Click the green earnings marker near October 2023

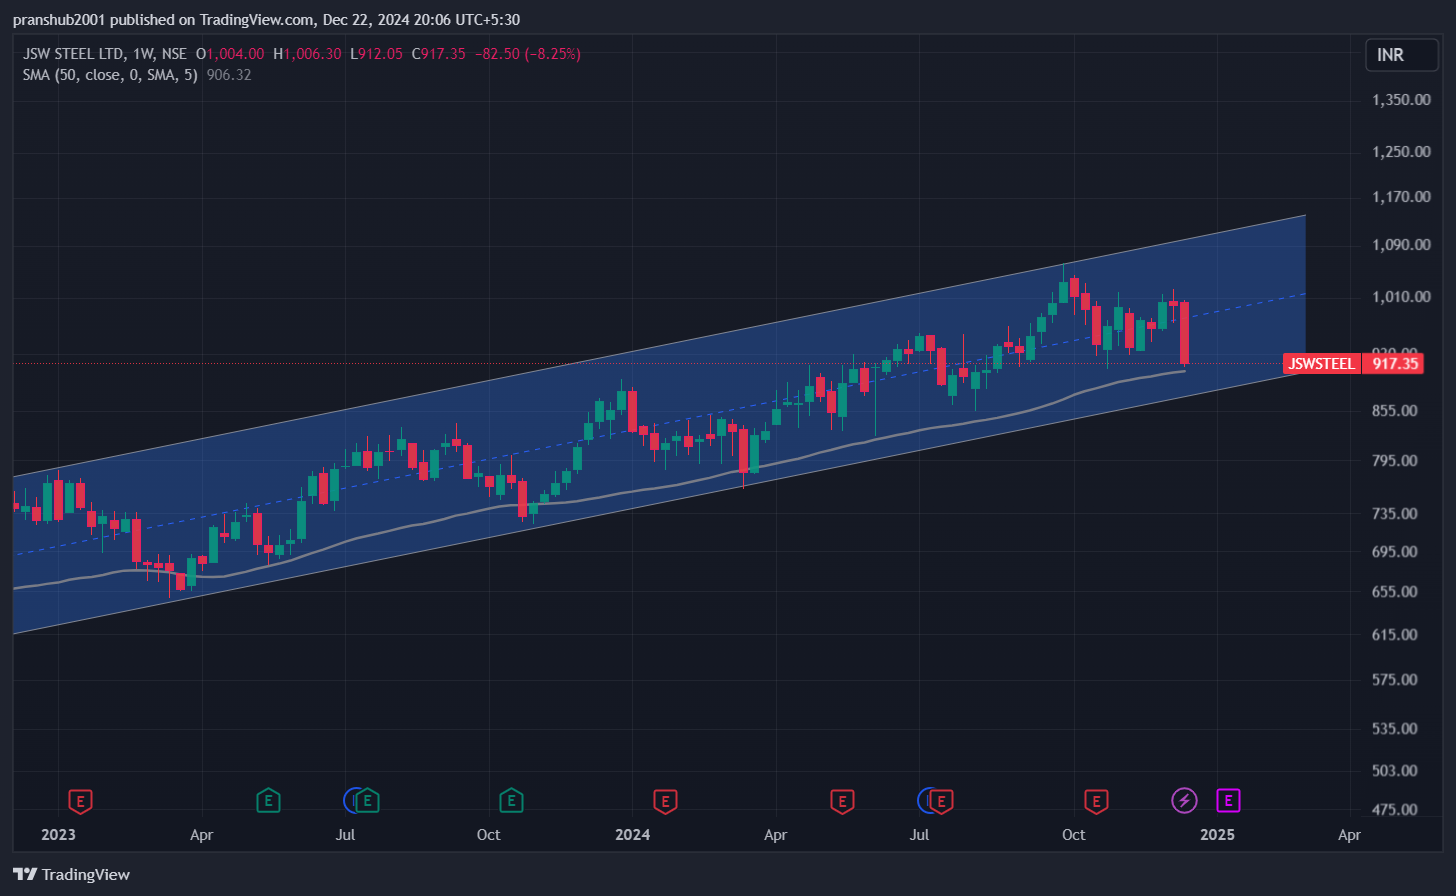tap(511, 801)
